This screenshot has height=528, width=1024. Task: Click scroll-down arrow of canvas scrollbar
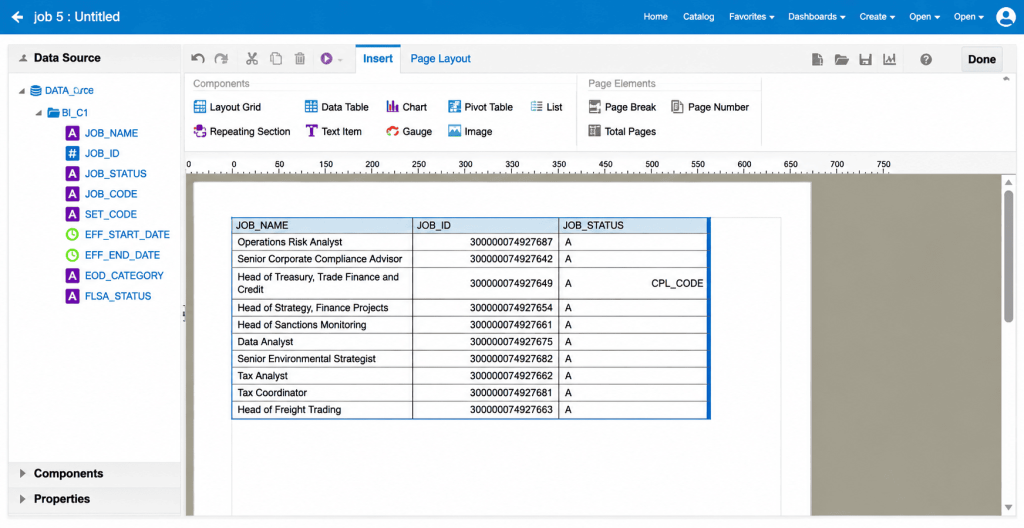(x=1008, y=508)
